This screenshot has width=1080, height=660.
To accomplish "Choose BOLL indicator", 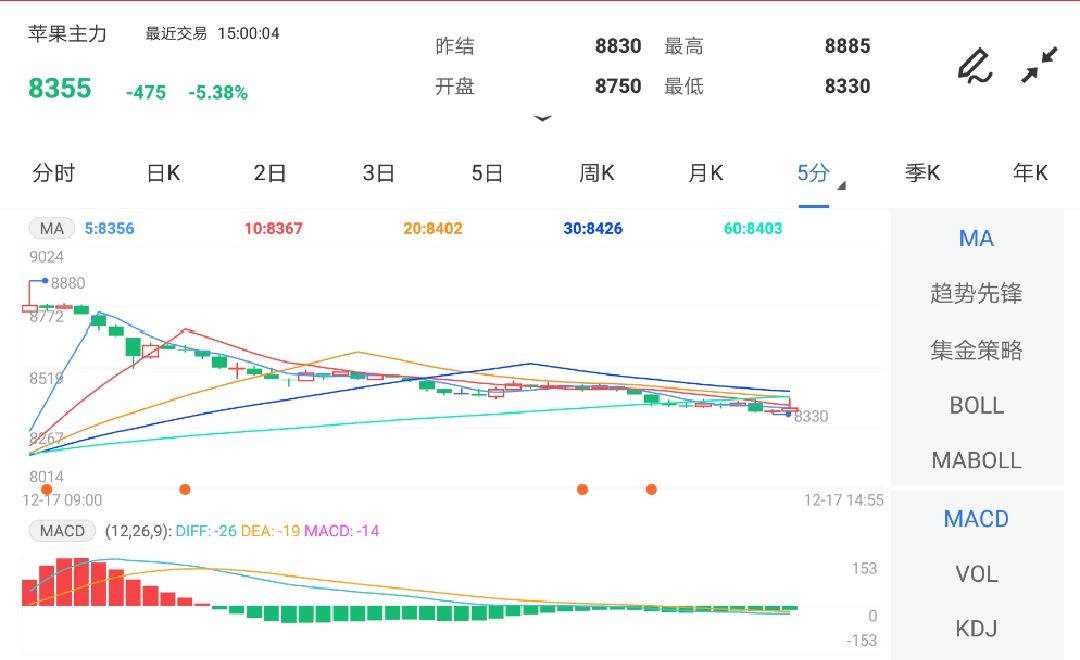I will pos(976,405).
